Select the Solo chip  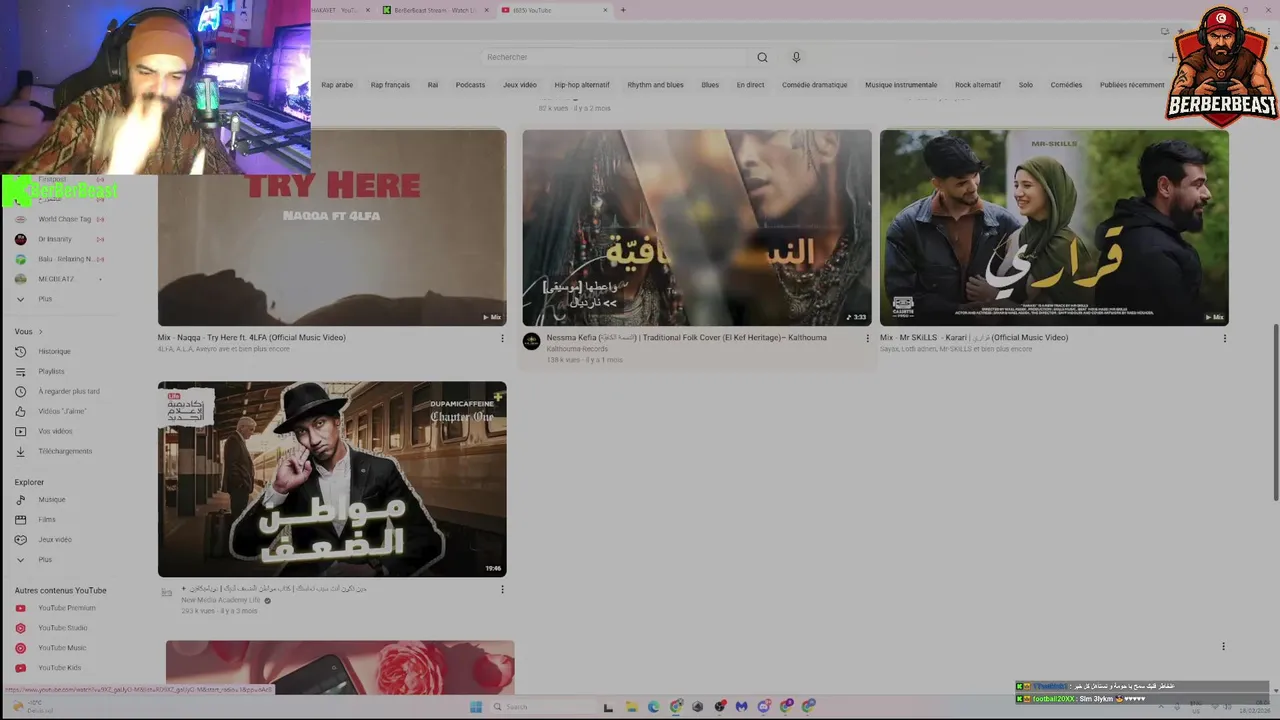point(1026,85)
